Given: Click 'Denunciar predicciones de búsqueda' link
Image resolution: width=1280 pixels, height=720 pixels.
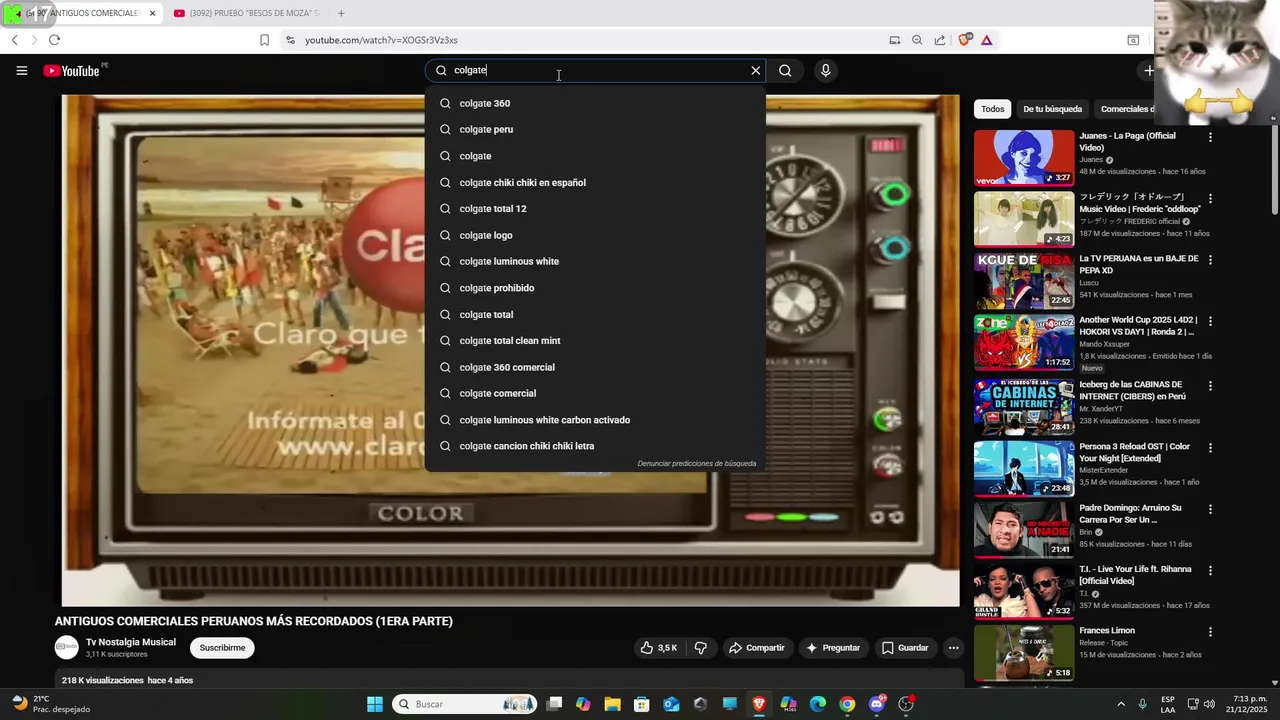Looking at the screenshot, I should pos(696,464).
